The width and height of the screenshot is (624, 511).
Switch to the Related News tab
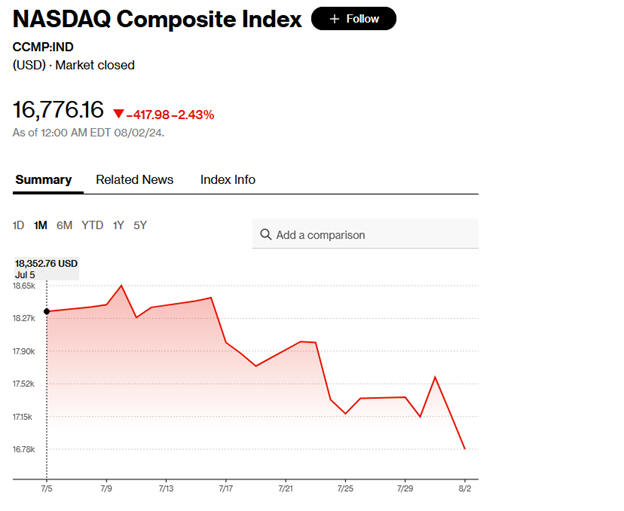point(134,180)
